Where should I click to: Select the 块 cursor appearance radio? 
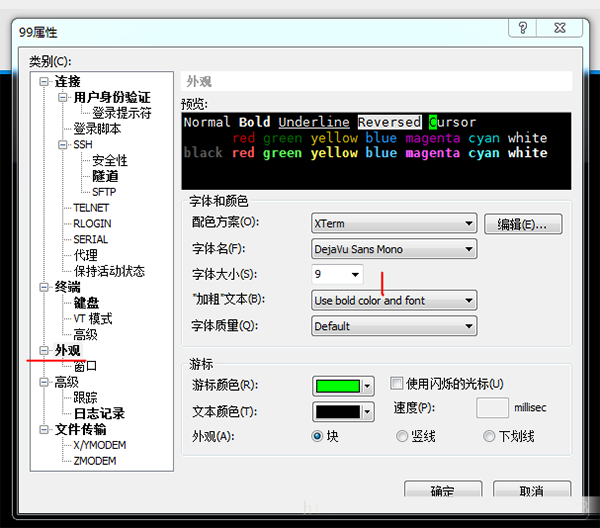coord(318,436)
